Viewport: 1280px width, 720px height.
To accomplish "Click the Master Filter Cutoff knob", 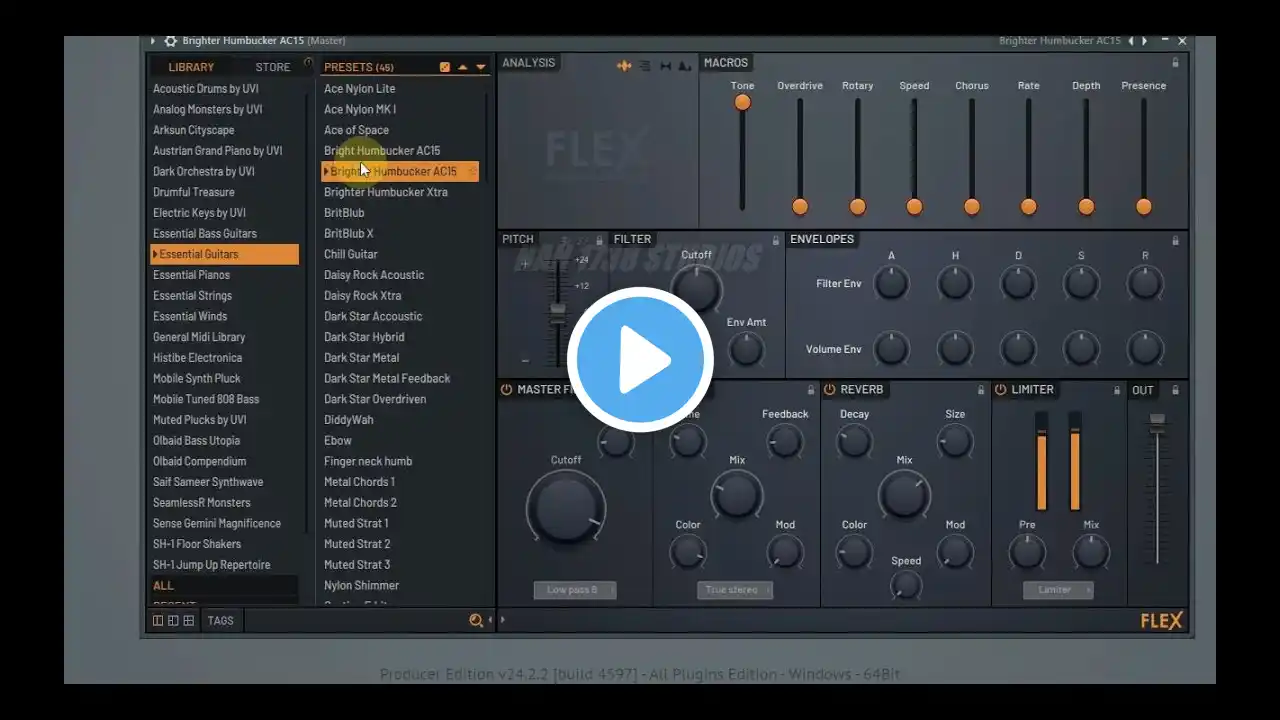I will coord(566,507).
